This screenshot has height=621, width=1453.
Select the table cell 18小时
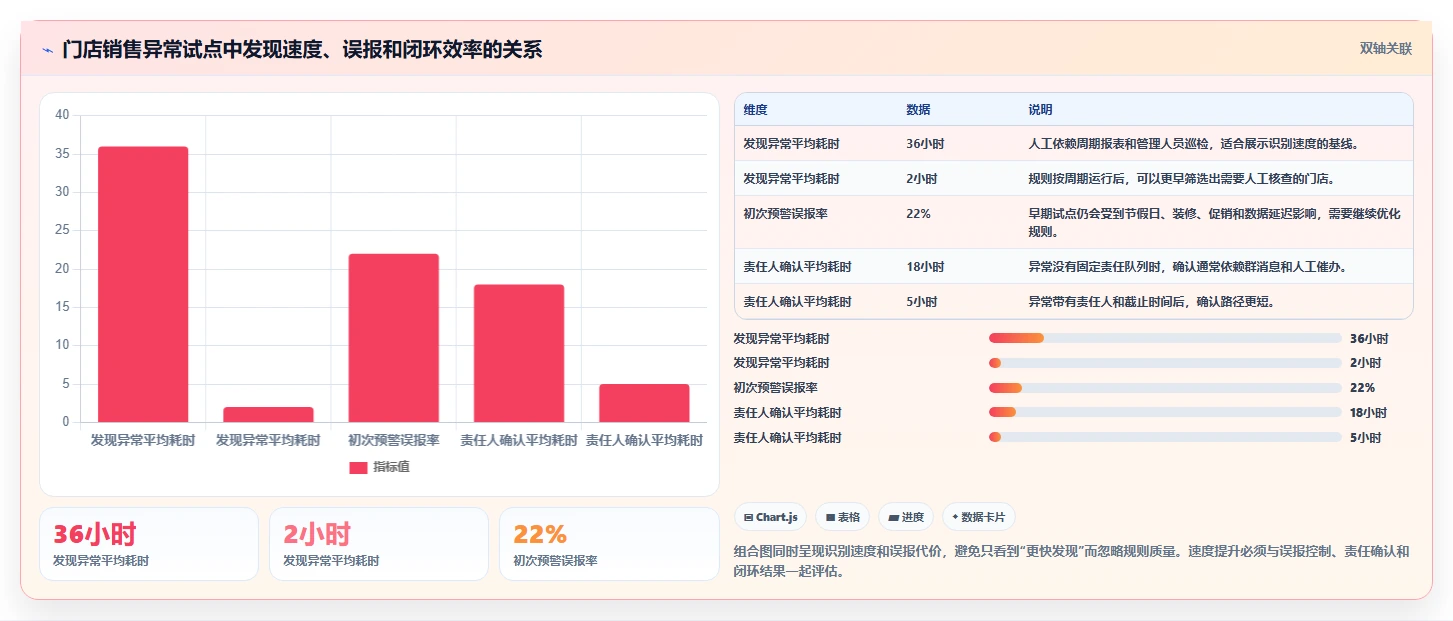(x=924, y=267)
